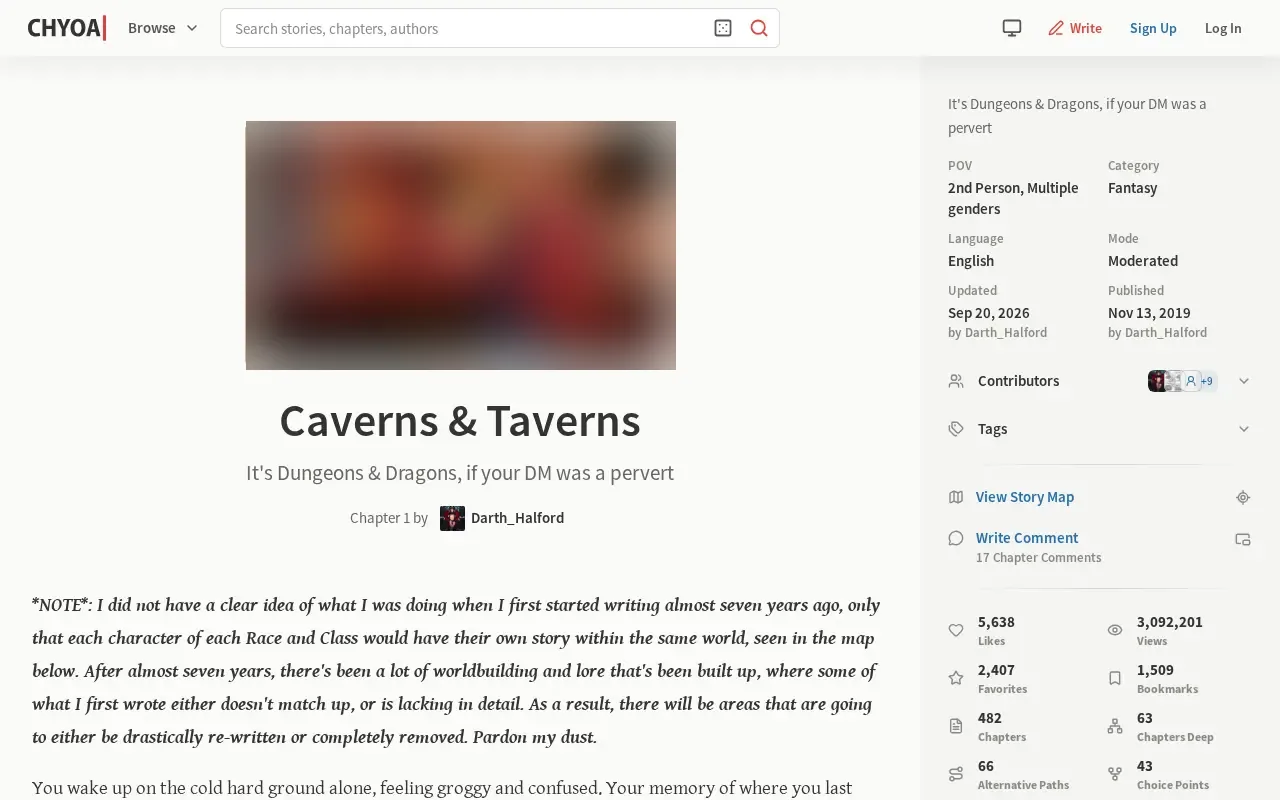
Task: Click the Tags label icon
Action: 956,429
